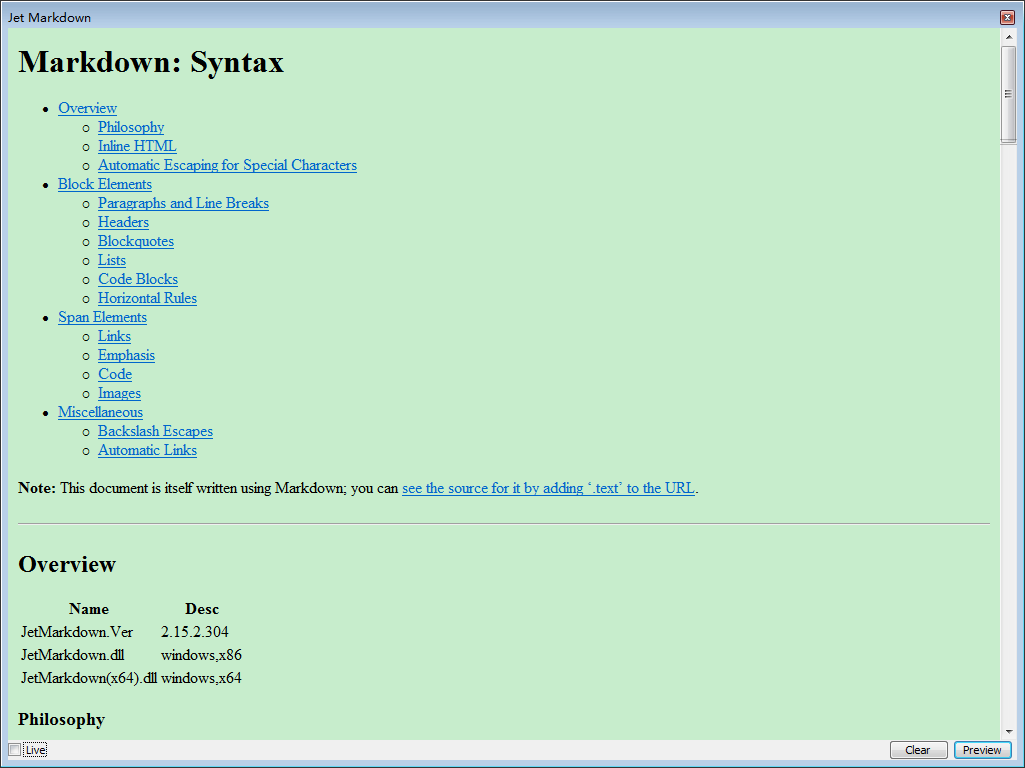Open the Philosophy link
The width and height of the screenshot is (1025, 768).
coord(130,127)
